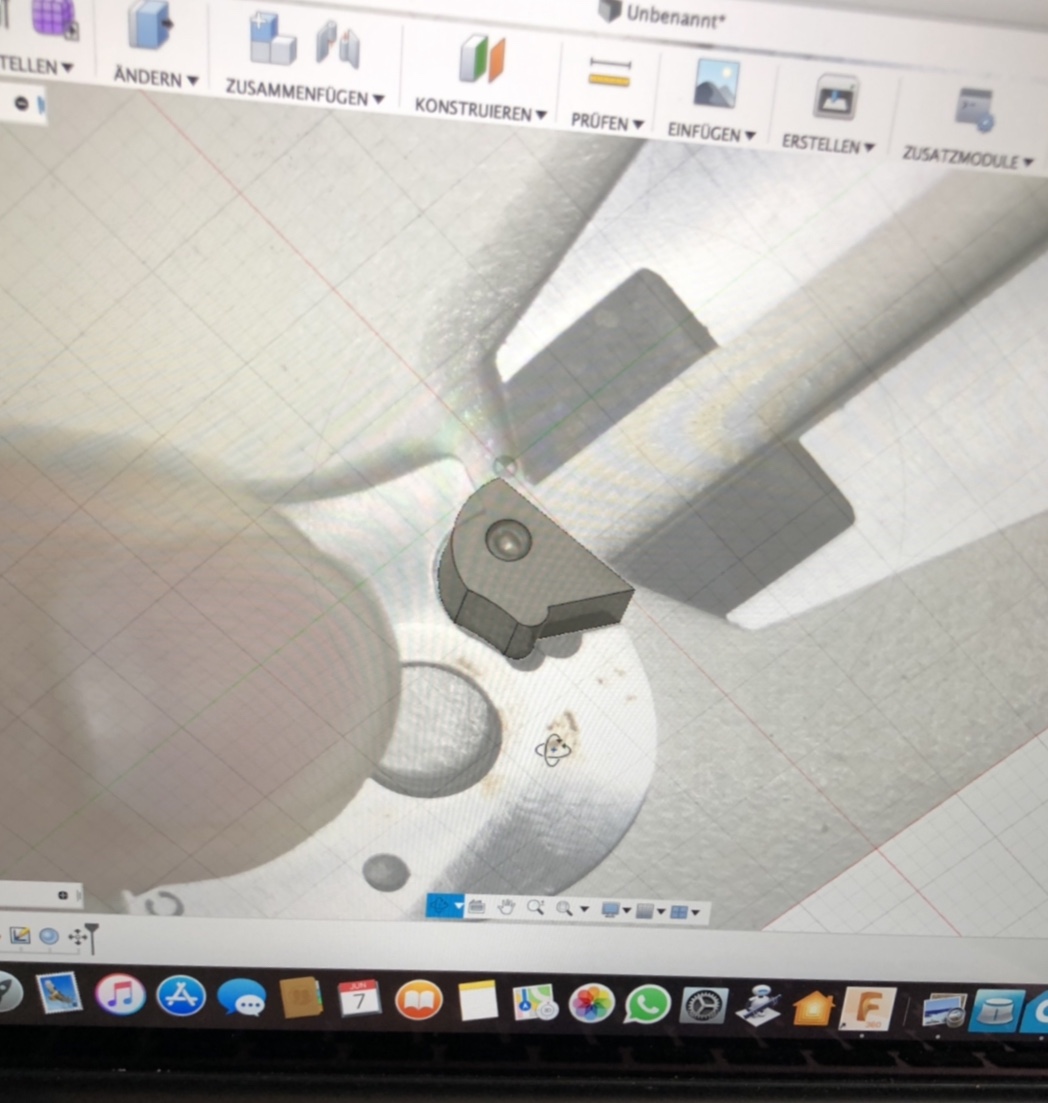Image resolution: width=1048 pixels, height=1103 pixels.
Task: Click the insert image icon above EINFÜGEN
Action: 716,86
